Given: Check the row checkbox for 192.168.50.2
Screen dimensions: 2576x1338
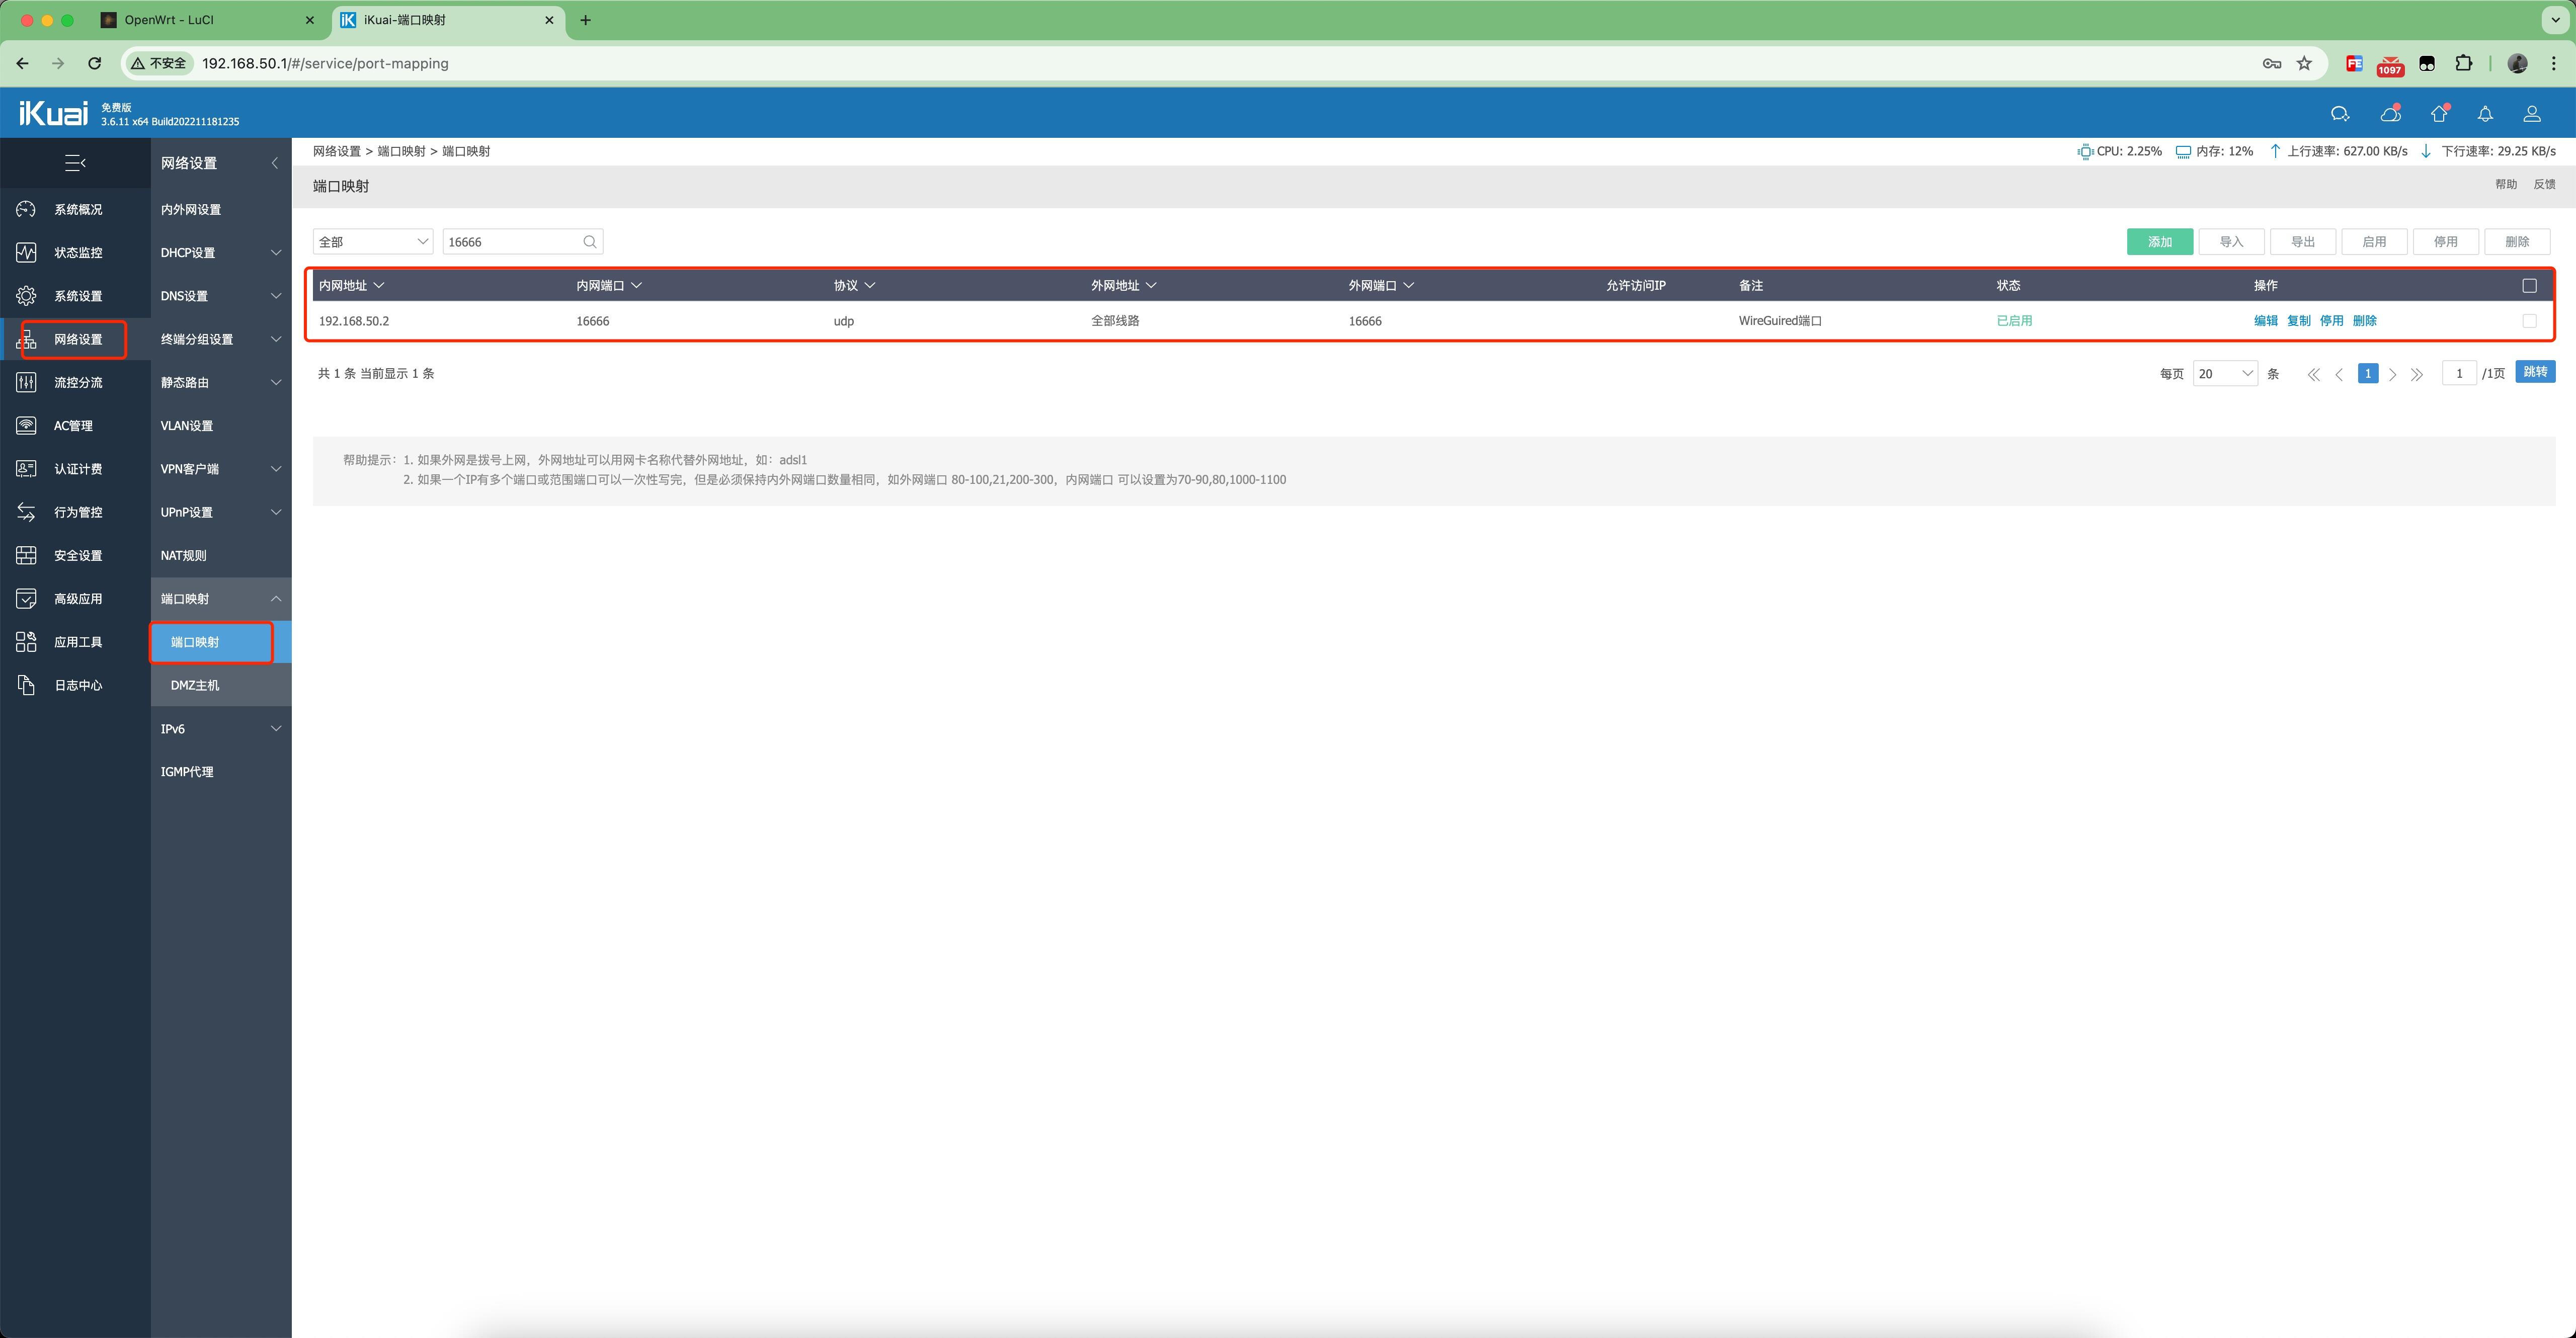Looking at the screenshot, I should 2529,321.
